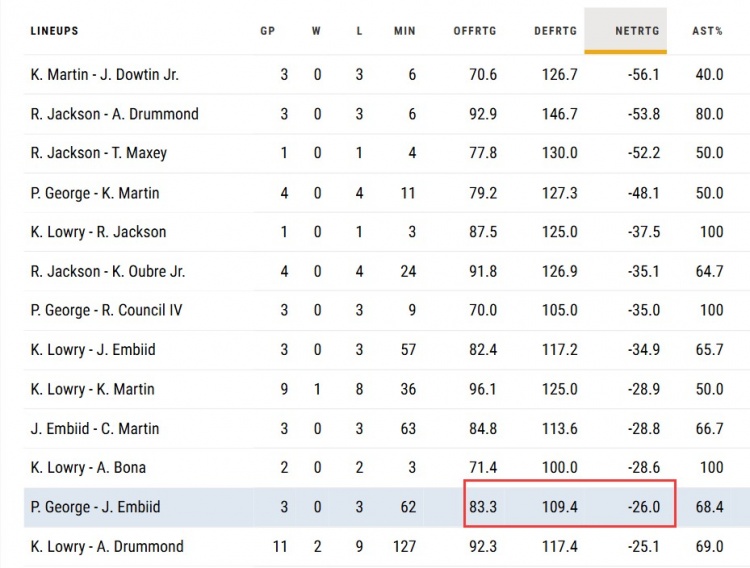Viewport: 750px width, 568px height.
Task: Click the LINEUPS column header
Action: pos(54,31)
